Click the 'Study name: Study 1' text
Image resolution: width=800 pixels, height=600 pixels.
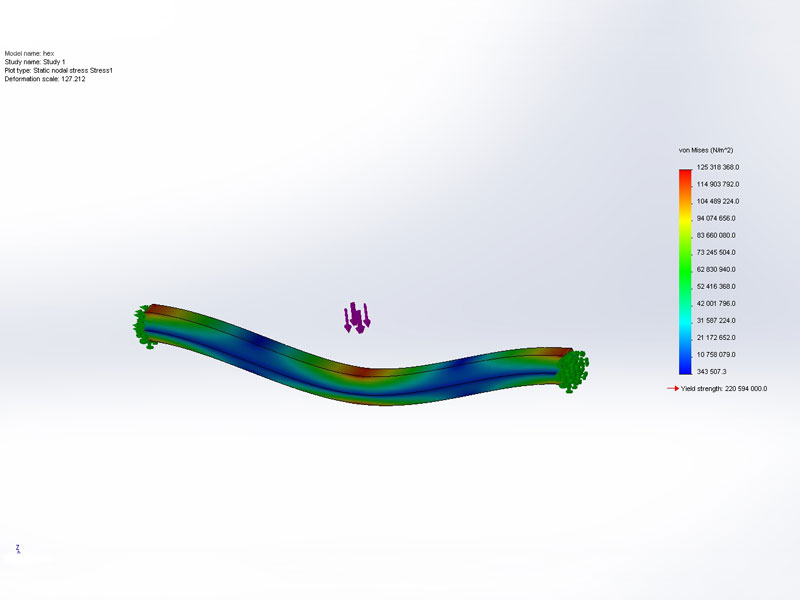pyautogui.click(x=35, y=62)
